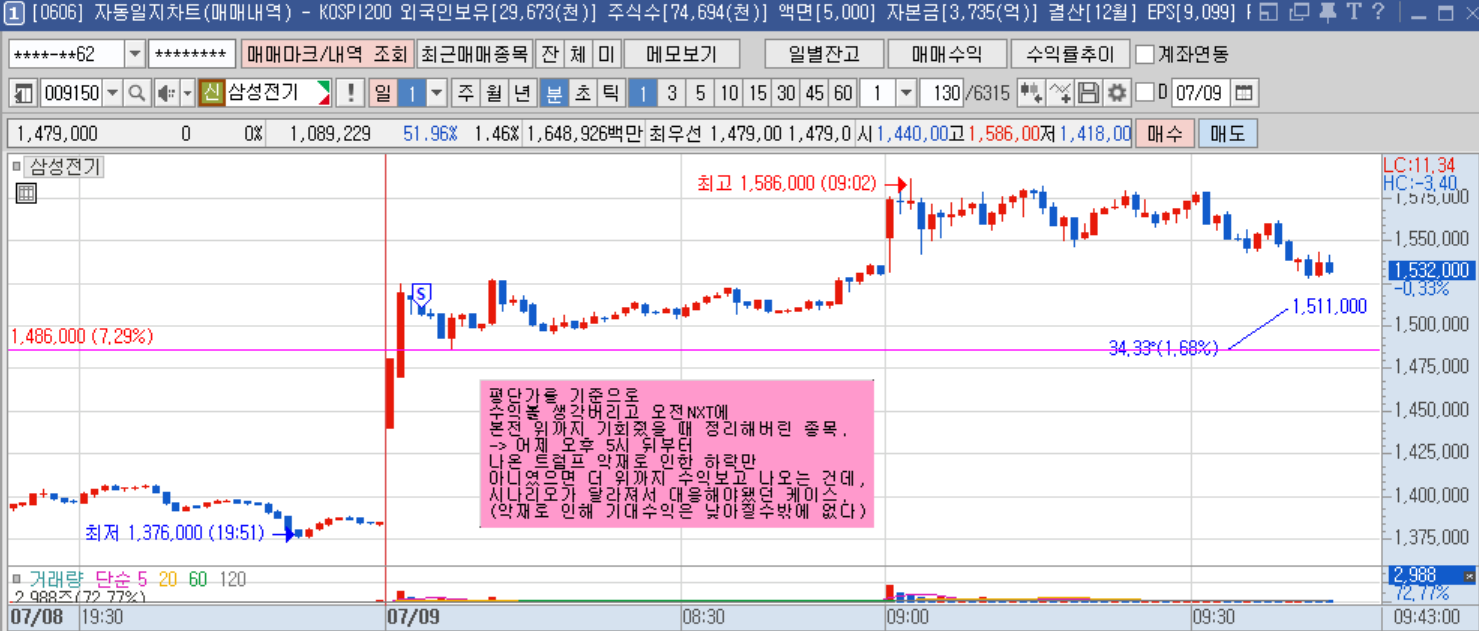Click the blue 매도 sell button
Viewport: 1479px width, 631px height.
1227,133
